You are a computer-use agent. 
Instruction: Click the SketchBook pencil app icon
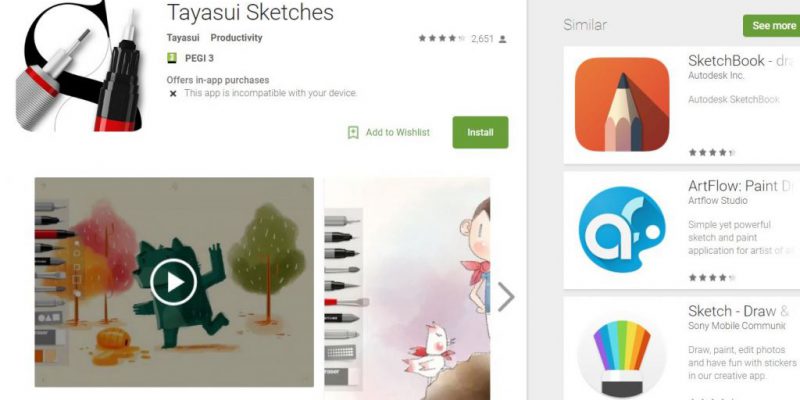[622, 104]
